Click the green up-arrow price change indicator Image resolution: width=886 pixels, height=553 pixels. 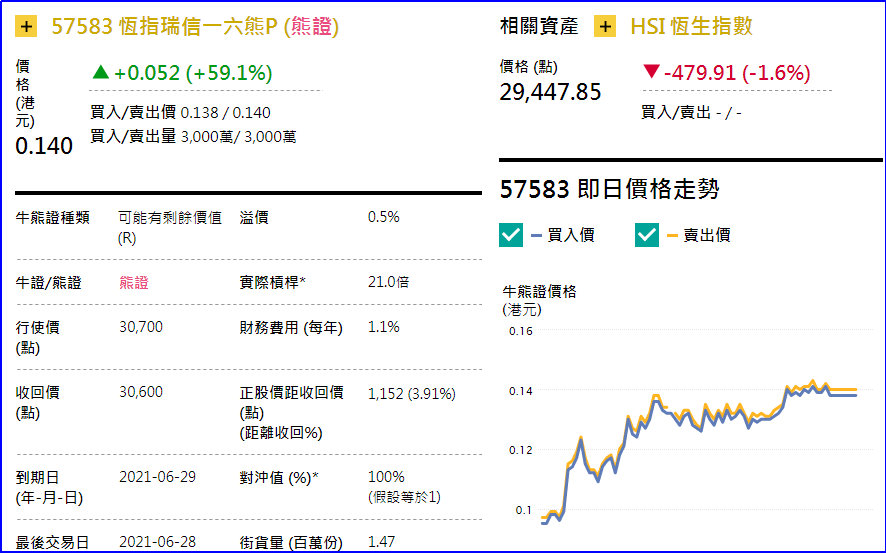[101, 72]
